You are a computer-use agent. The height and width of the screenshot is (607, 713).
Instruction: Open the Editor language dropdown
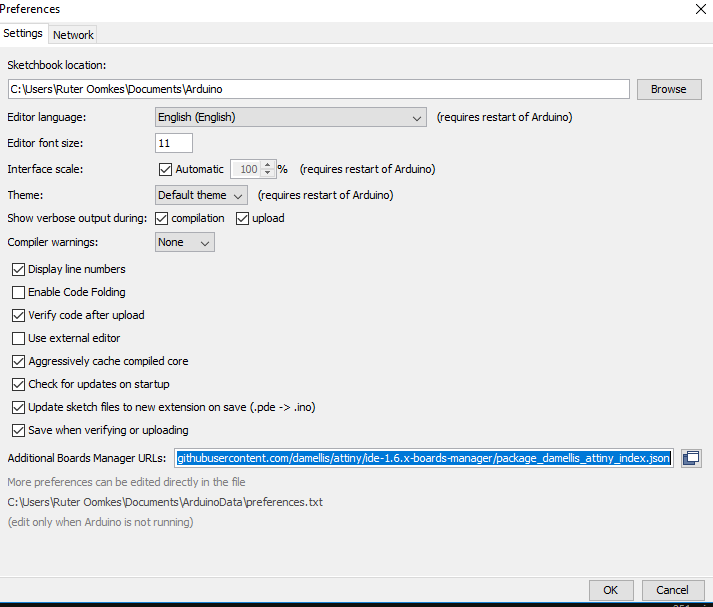(290, 117)
